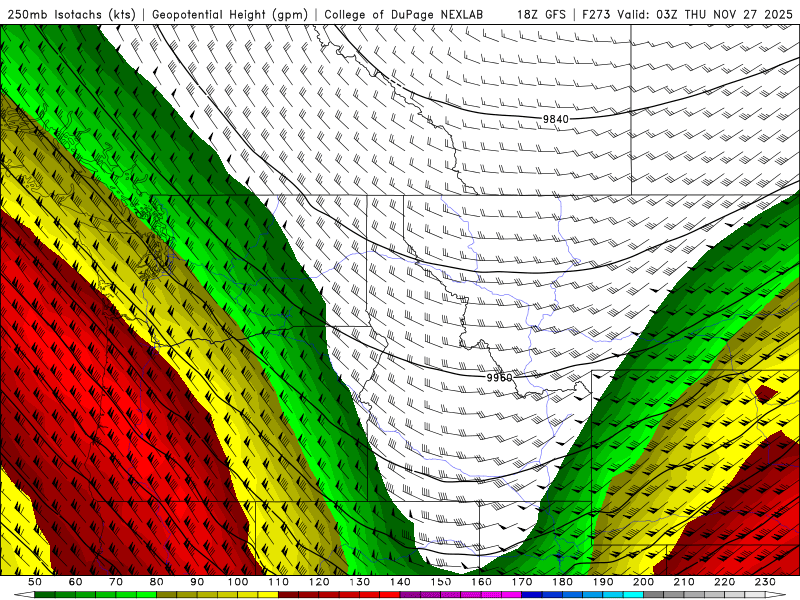The width and height of the screenshot is (800, 600).
Task: Select the dark red swatch just after 110
Action: point(288,594)
